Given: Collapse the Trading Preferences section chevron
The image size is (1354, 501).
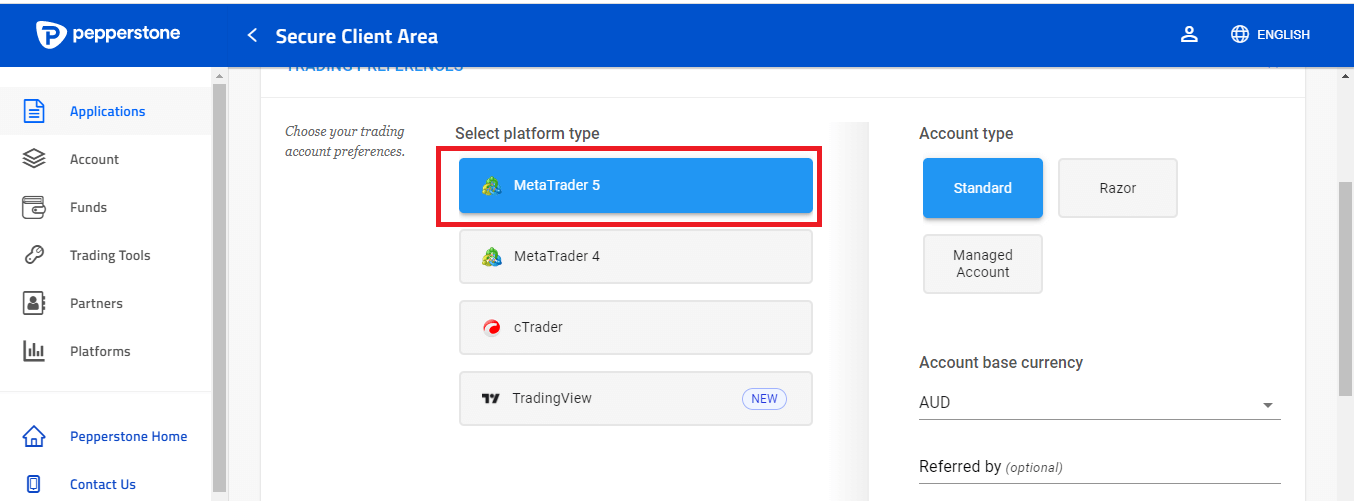Looking at the screenshot, I should coord(1272,66).
